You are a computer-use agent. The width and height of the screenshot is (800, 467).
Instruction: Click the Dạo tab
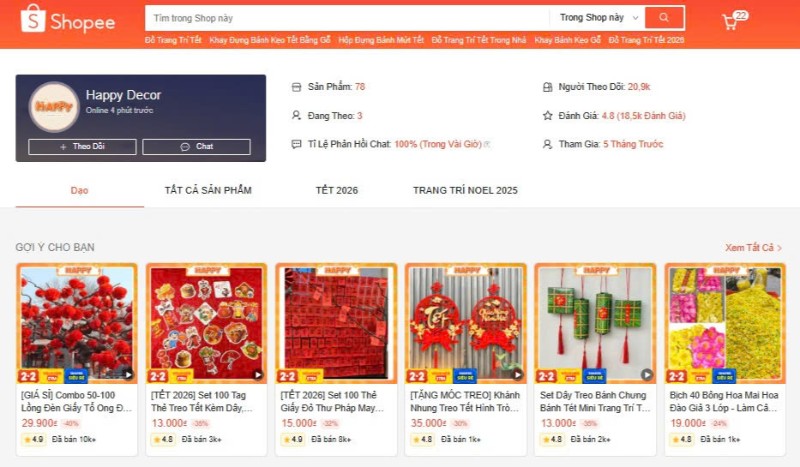click(80, 190)
